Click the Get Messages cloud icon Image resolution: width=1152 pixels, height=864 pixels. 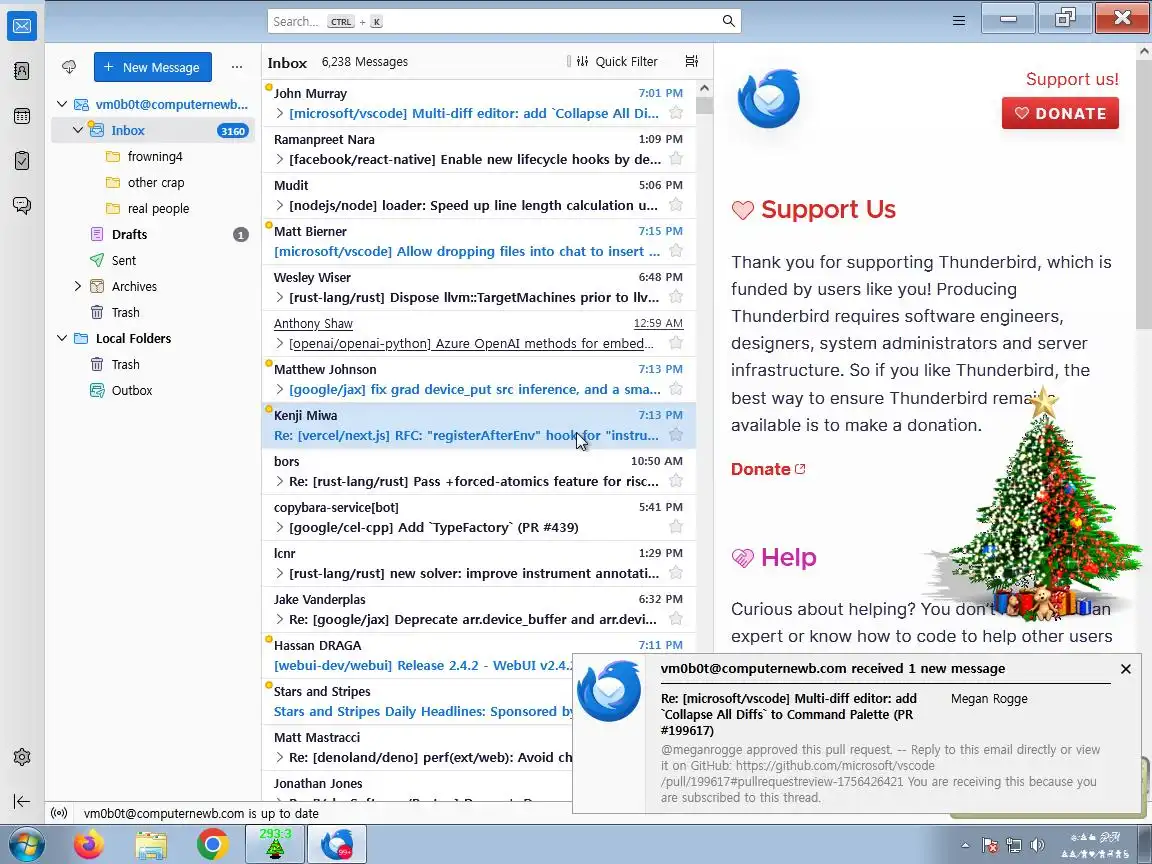click(x=69, y=67)
